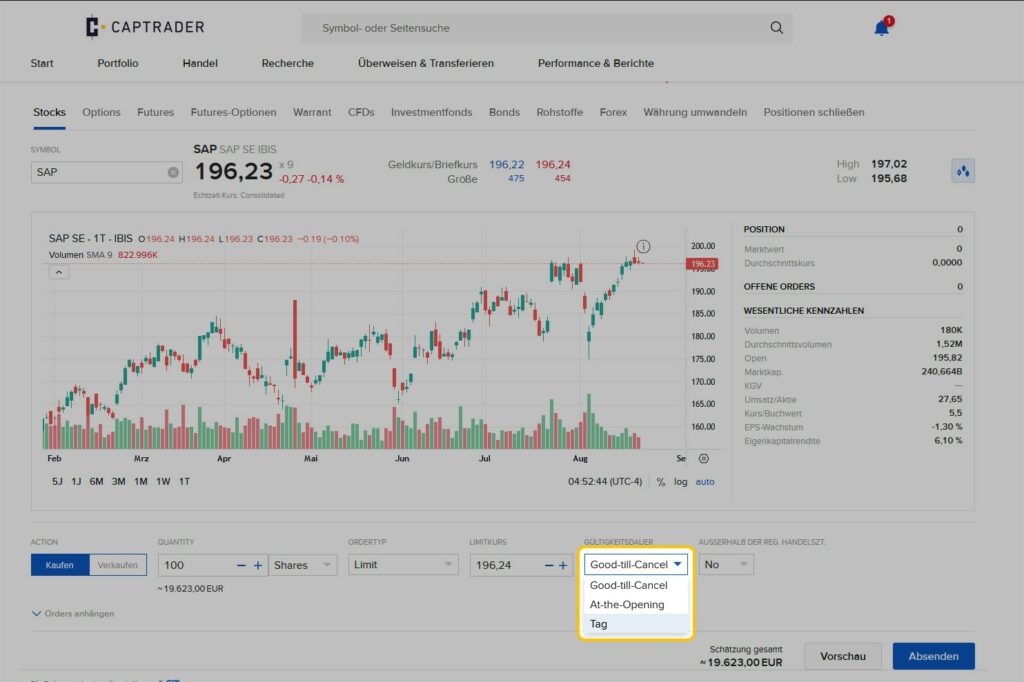Open the Start menu item

point(42,63)
